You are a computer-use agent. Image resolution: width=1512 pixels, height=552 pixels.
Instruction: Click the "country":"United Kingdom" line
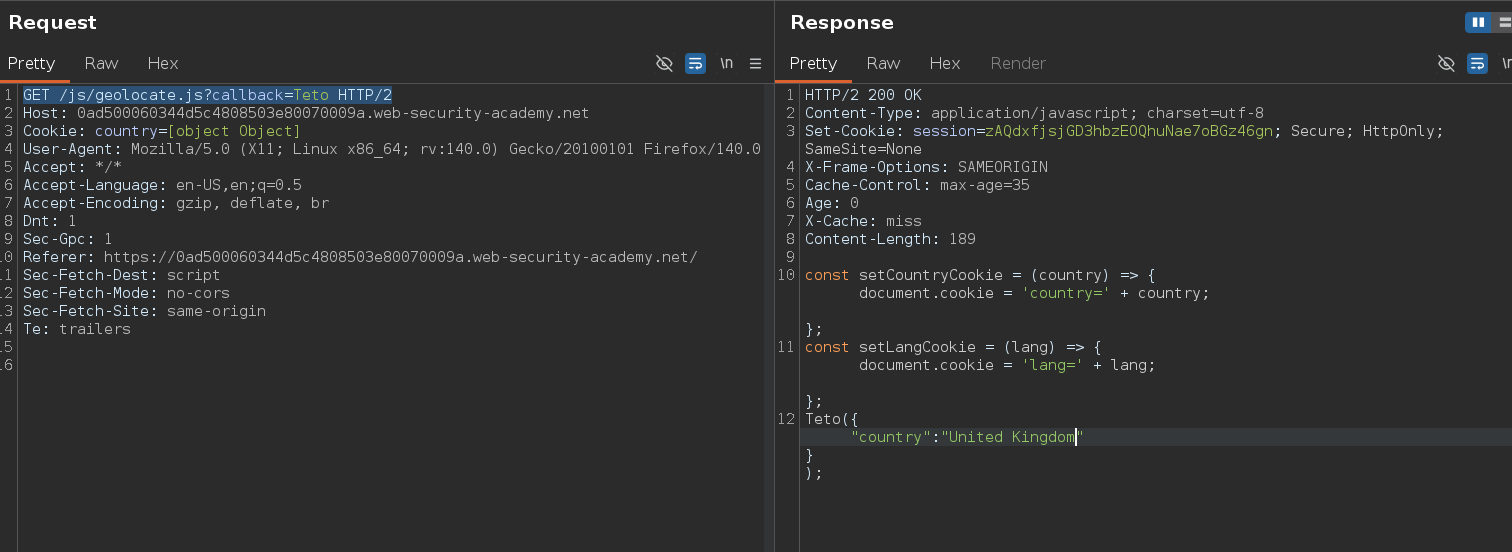click(x=967, y=437)
